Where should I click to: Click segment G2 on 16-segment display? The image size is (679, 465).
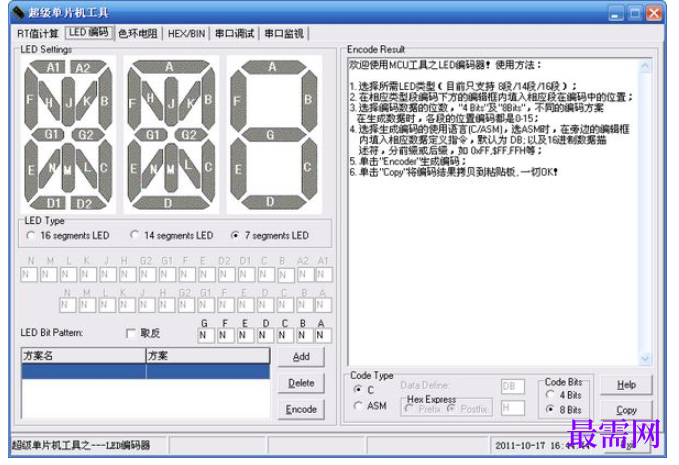click(x=87, y=135)
